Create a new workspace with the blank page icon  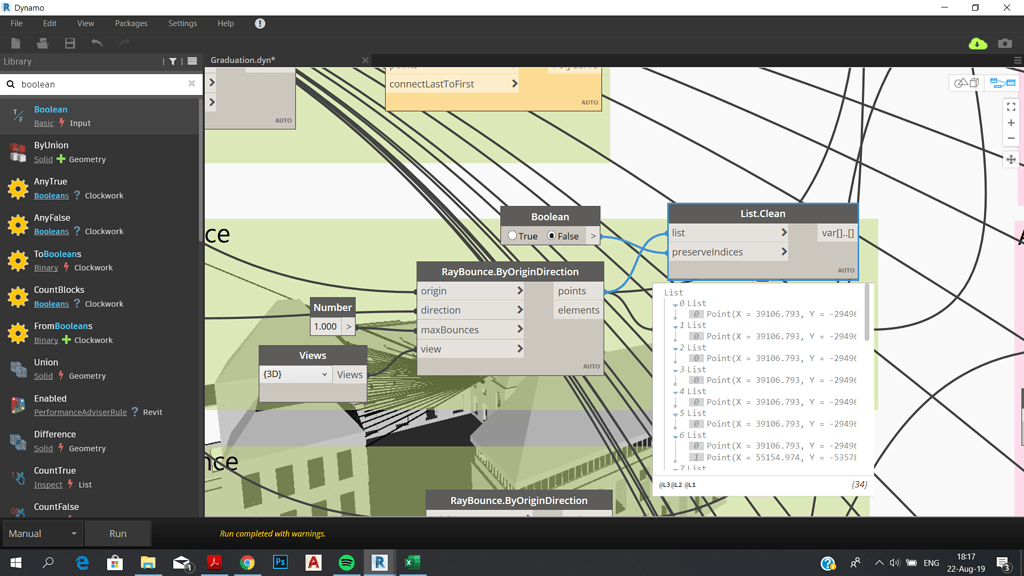(15, 42)
